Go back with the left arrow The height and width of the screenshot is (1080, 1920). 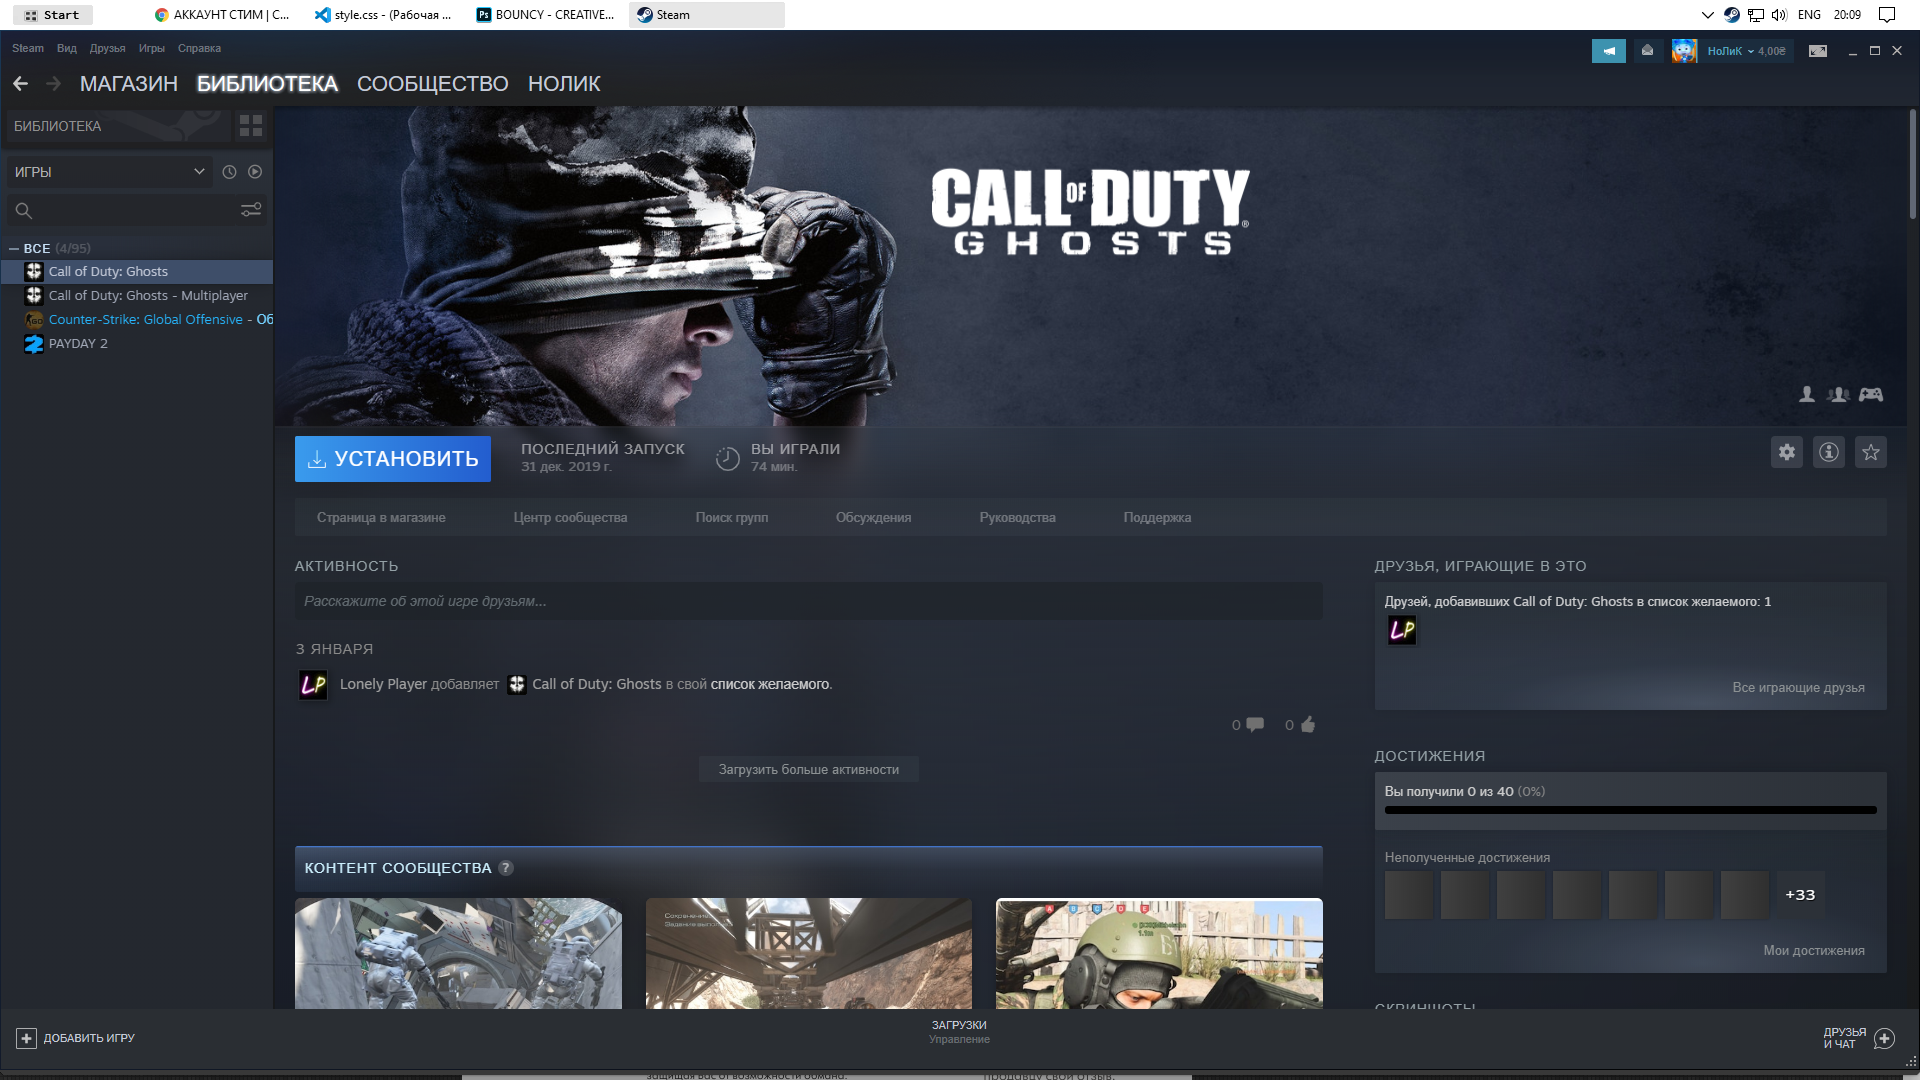pyautogui.click(x=20, y=84)
